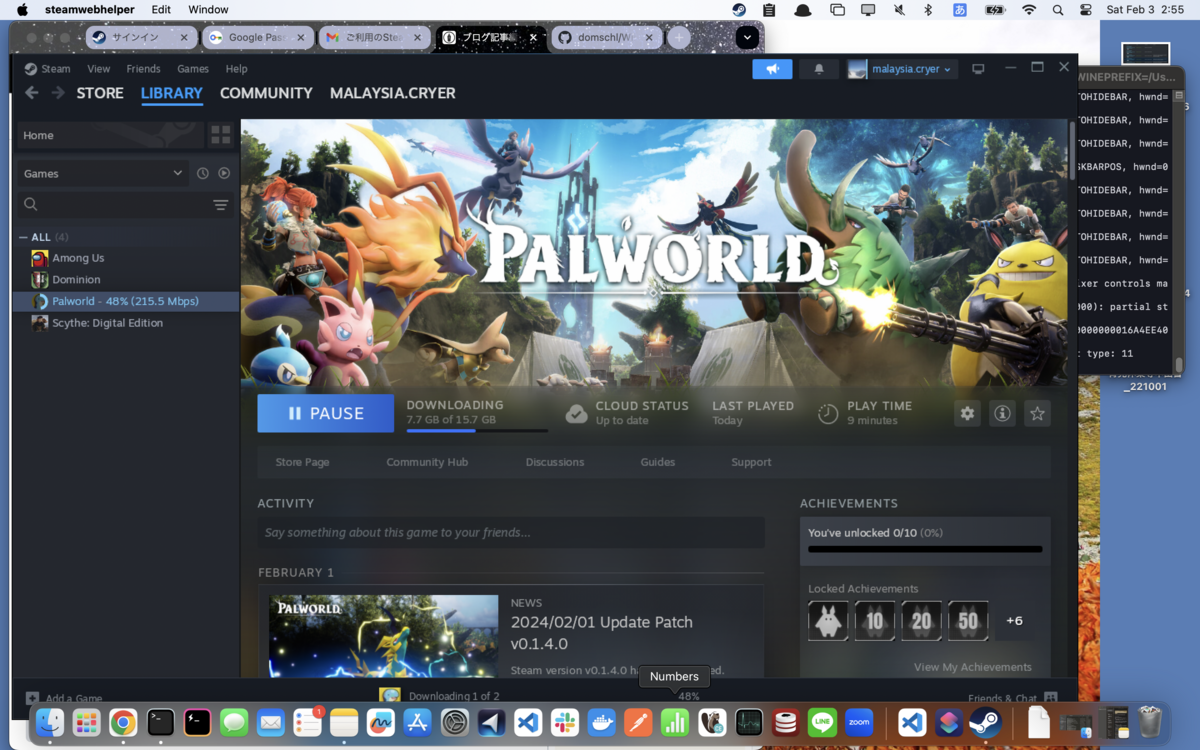The image size is (1200, 750).
Task: Click the library search field
Action: 126,204
